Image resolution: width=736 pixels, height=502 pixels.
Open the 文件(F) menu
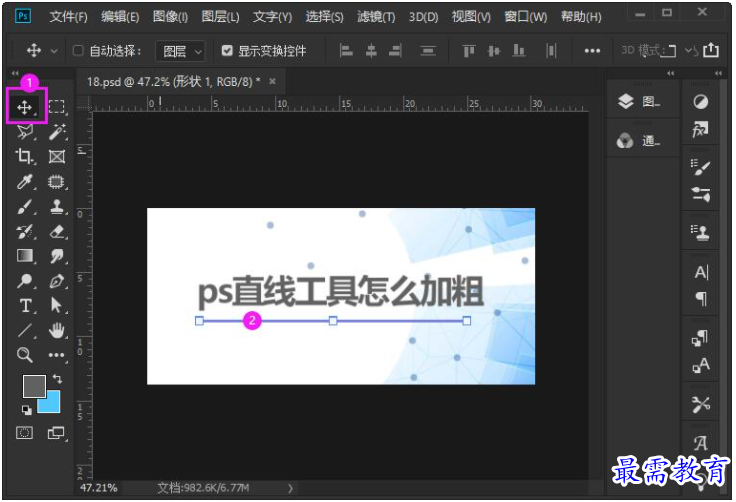pos(69,17)
